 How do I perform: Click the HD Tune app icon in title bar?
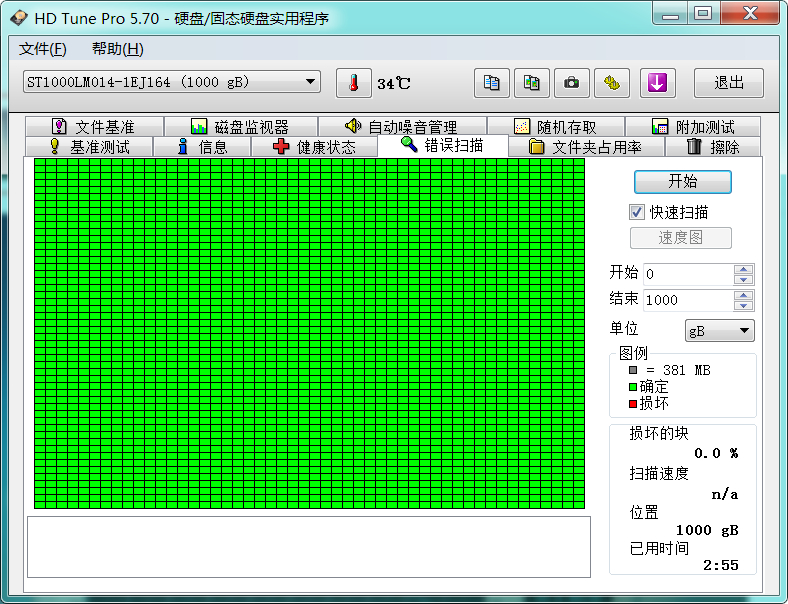coord(19,18)
